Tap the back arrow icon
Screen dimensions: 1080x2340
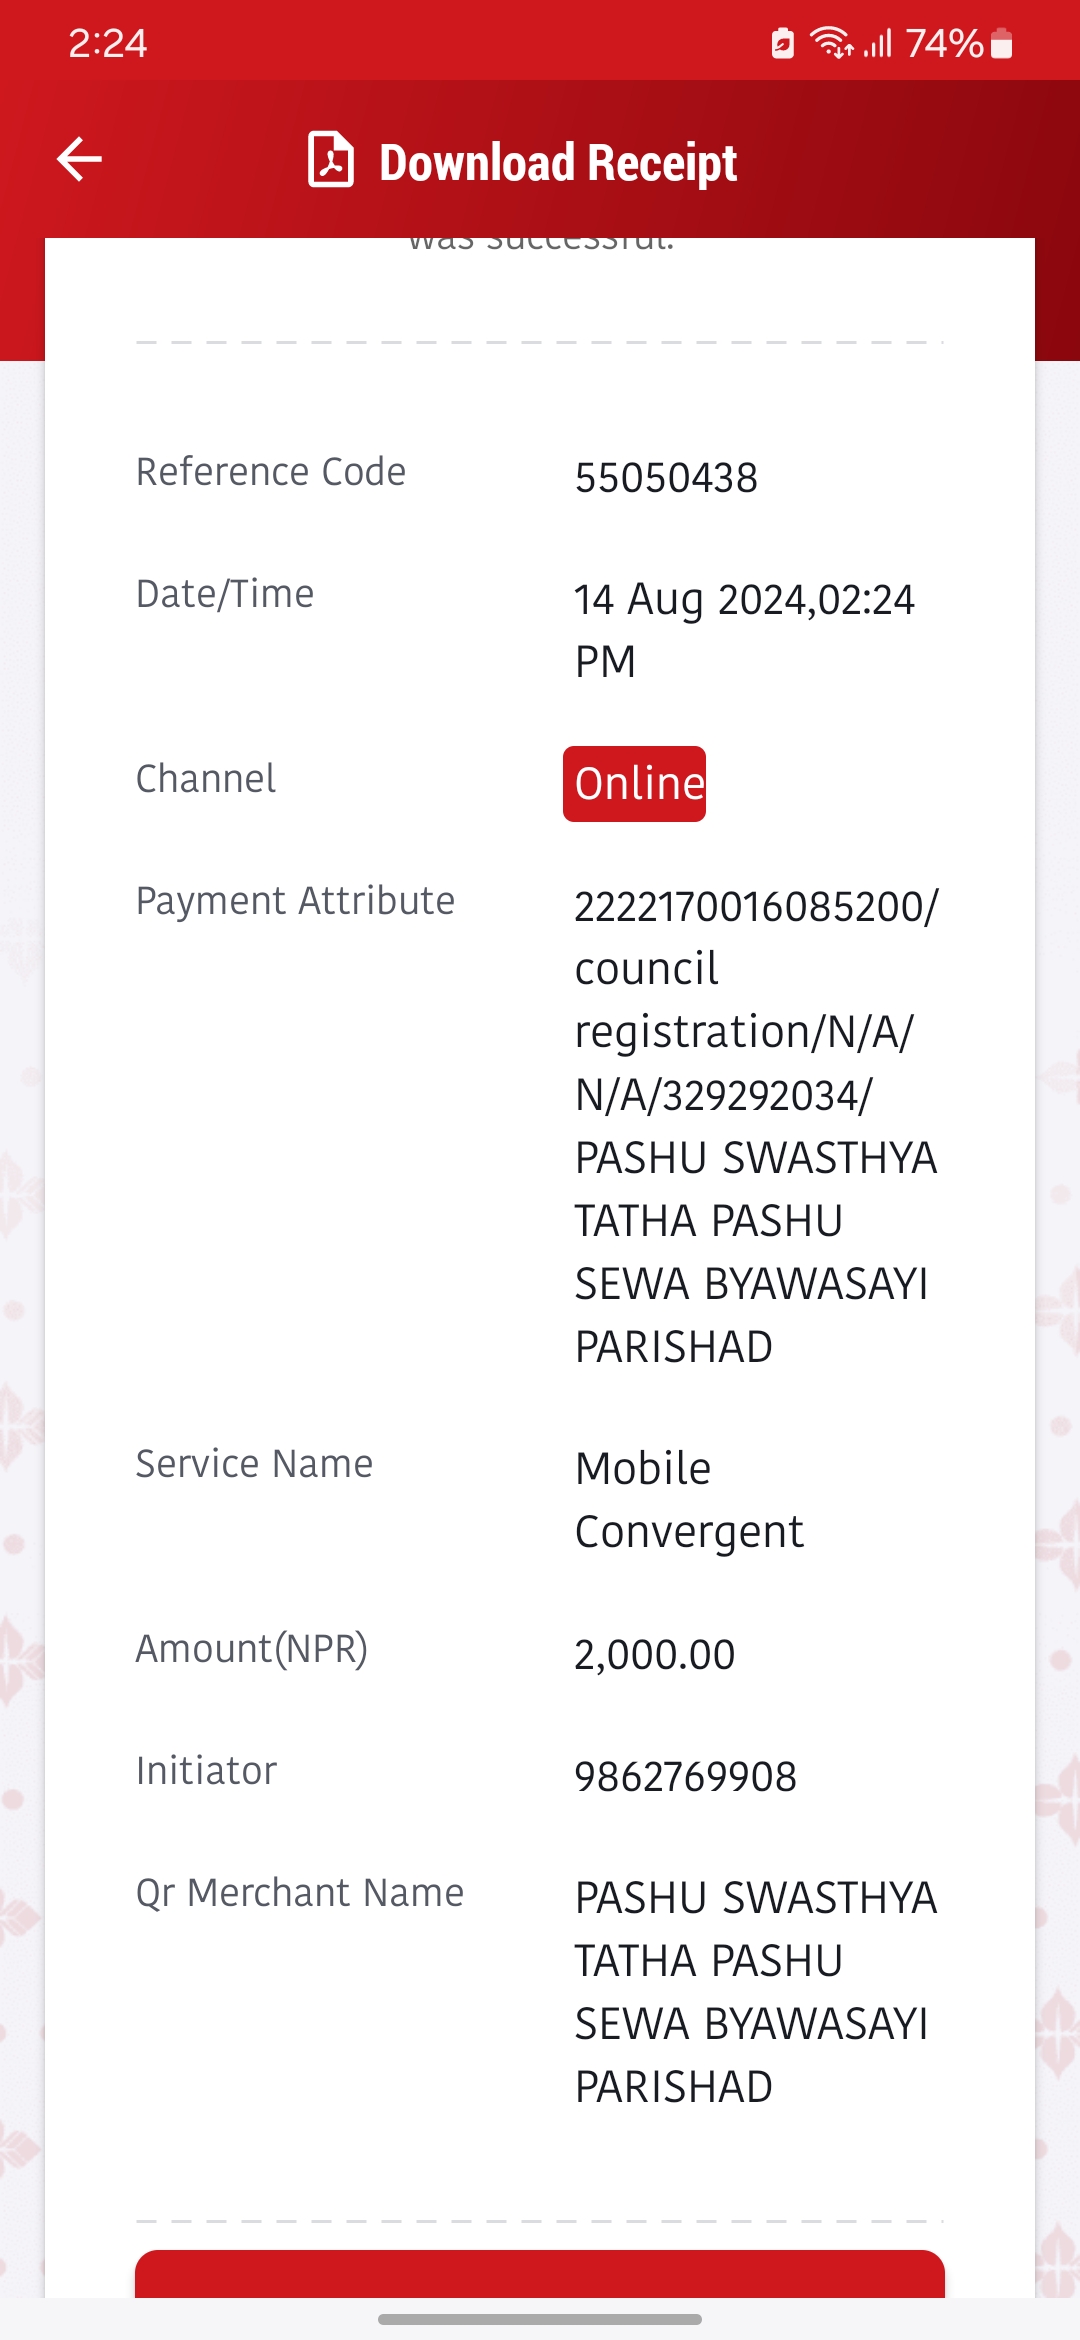(79, 159)
